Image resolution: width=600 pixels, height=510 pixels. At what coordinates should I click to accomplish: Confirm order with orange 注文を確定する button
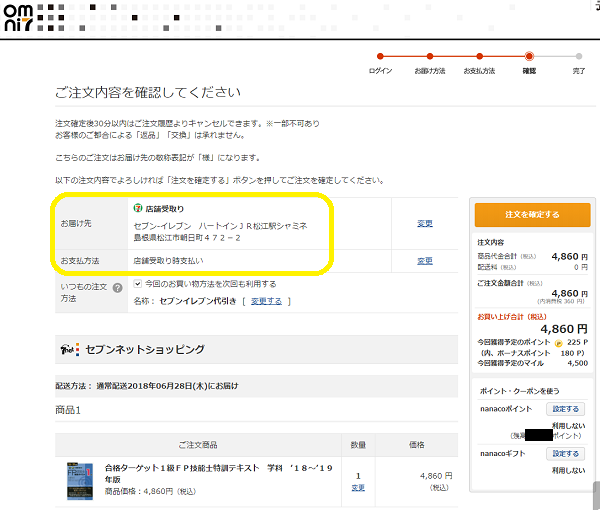(x=532, y=215)
